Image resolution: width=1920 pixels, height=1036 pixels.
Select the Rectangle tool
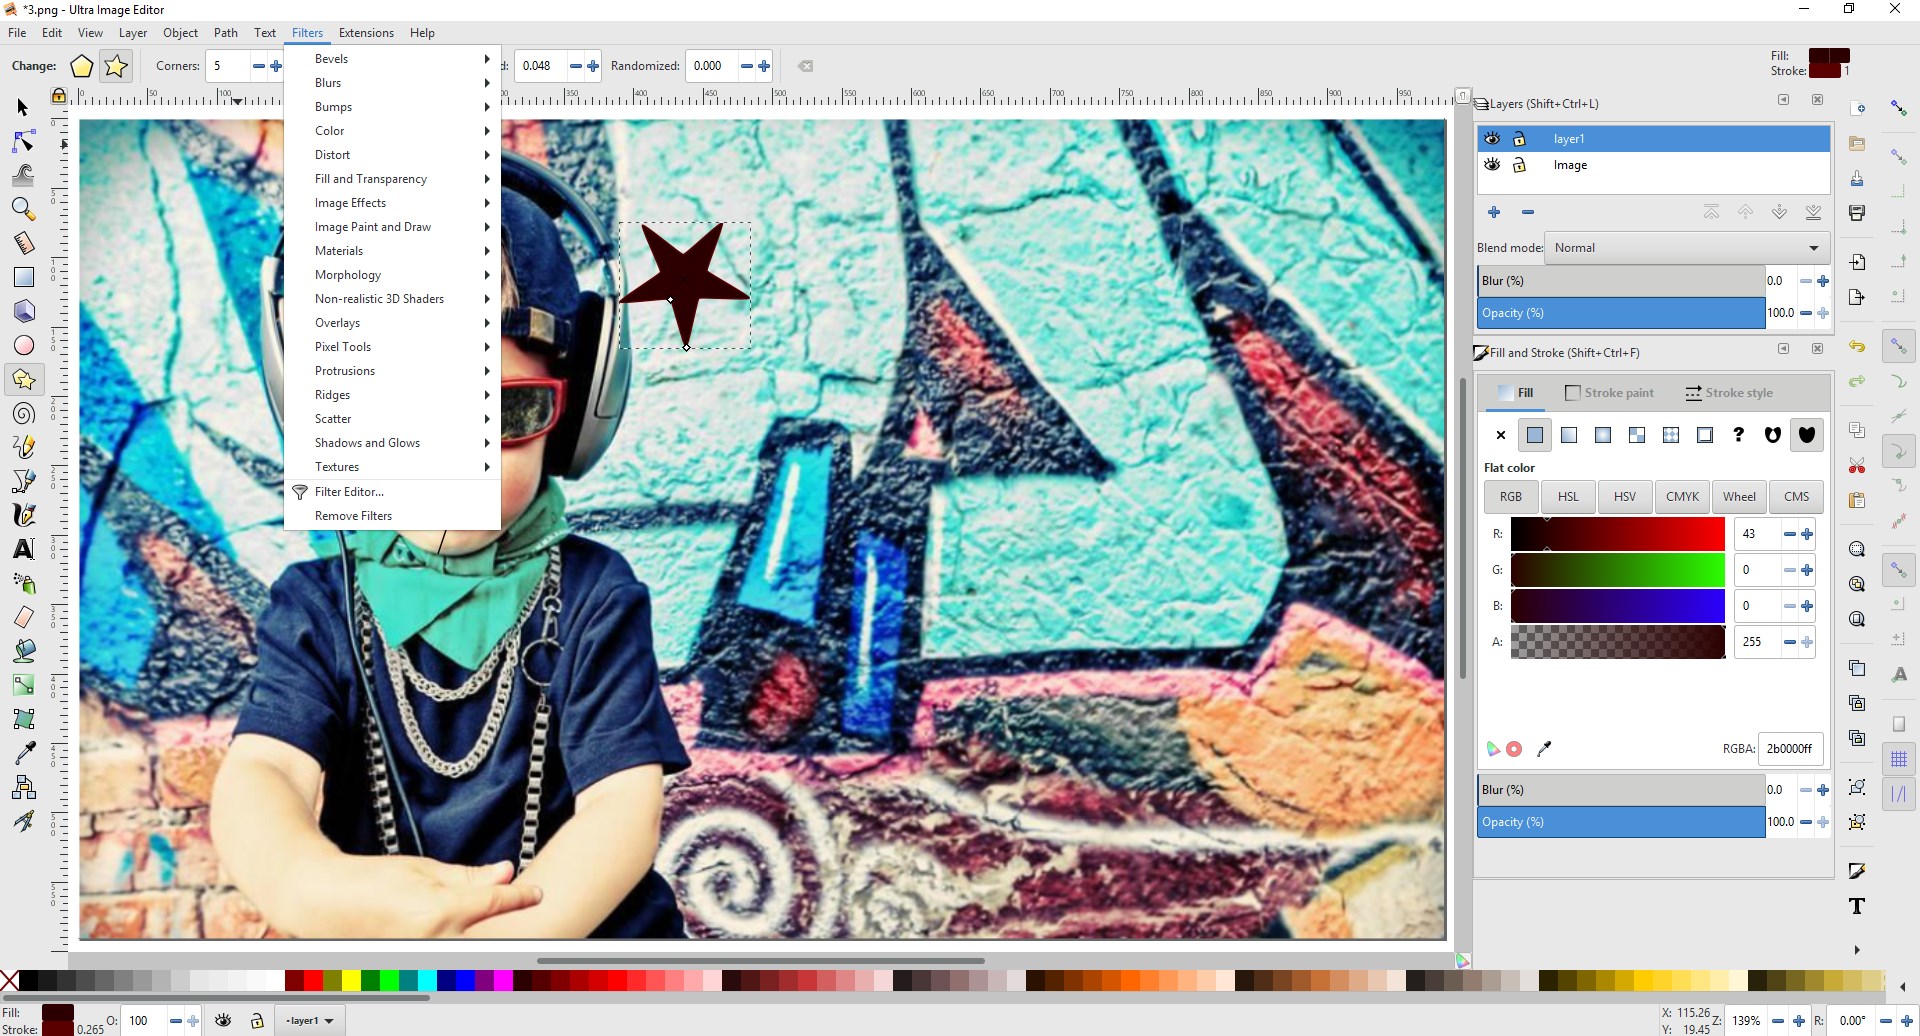tap(23, 277)
